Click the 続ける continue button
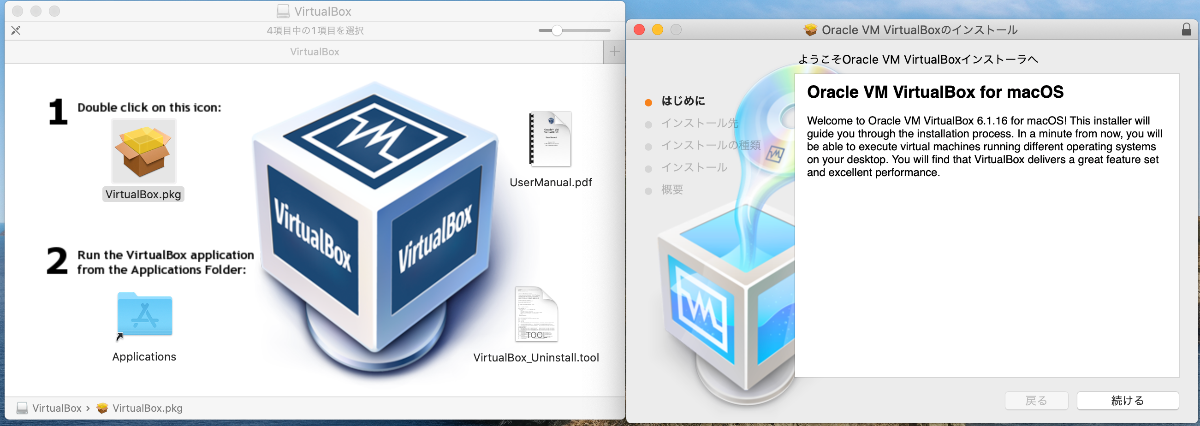The image size is (1200, 426). point(1127,400)
